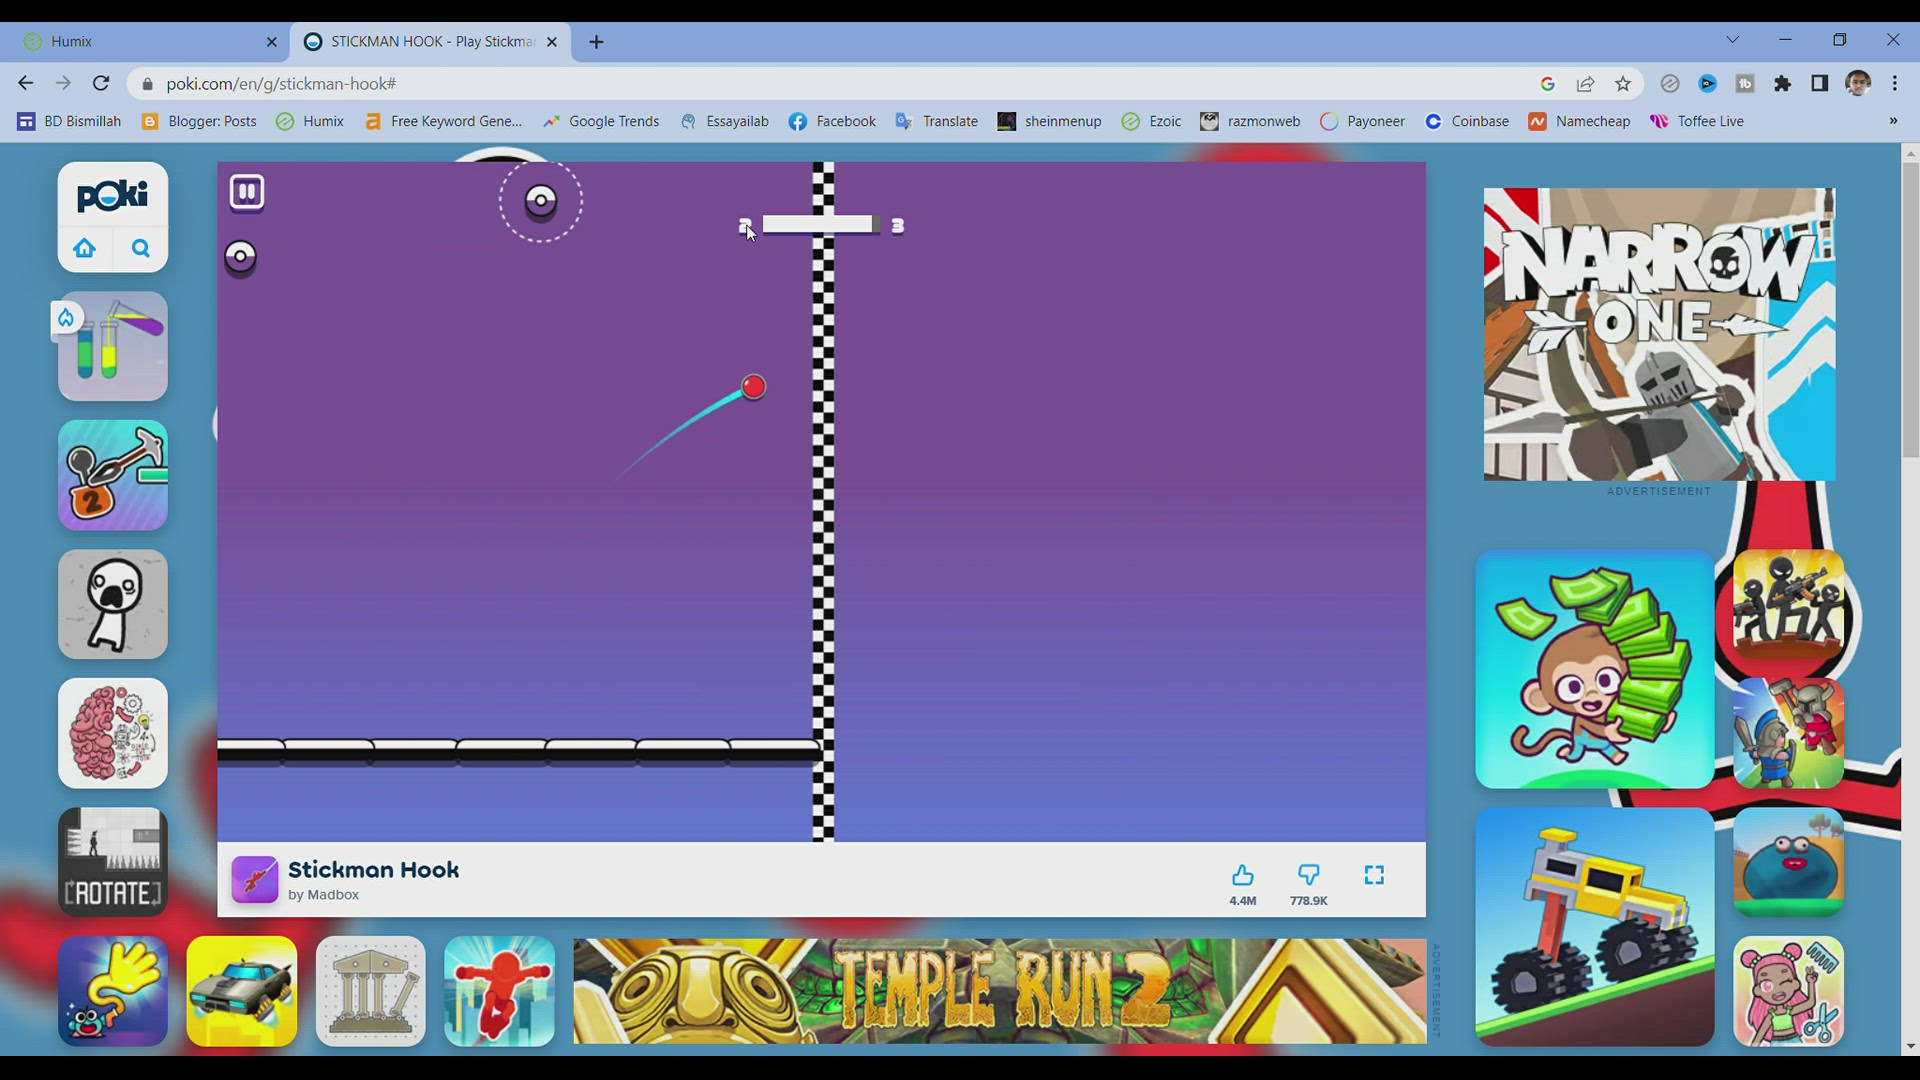Open the Greek temple columns game
The width and height of the screenshot is (1920, 1080).
point(371,991)
